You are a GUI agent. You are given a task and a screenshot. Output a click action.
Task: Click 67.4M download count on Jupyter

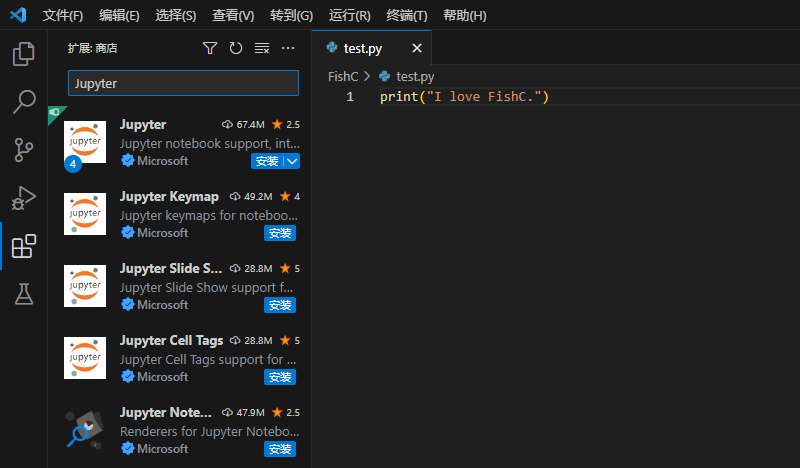click(251, 125)
